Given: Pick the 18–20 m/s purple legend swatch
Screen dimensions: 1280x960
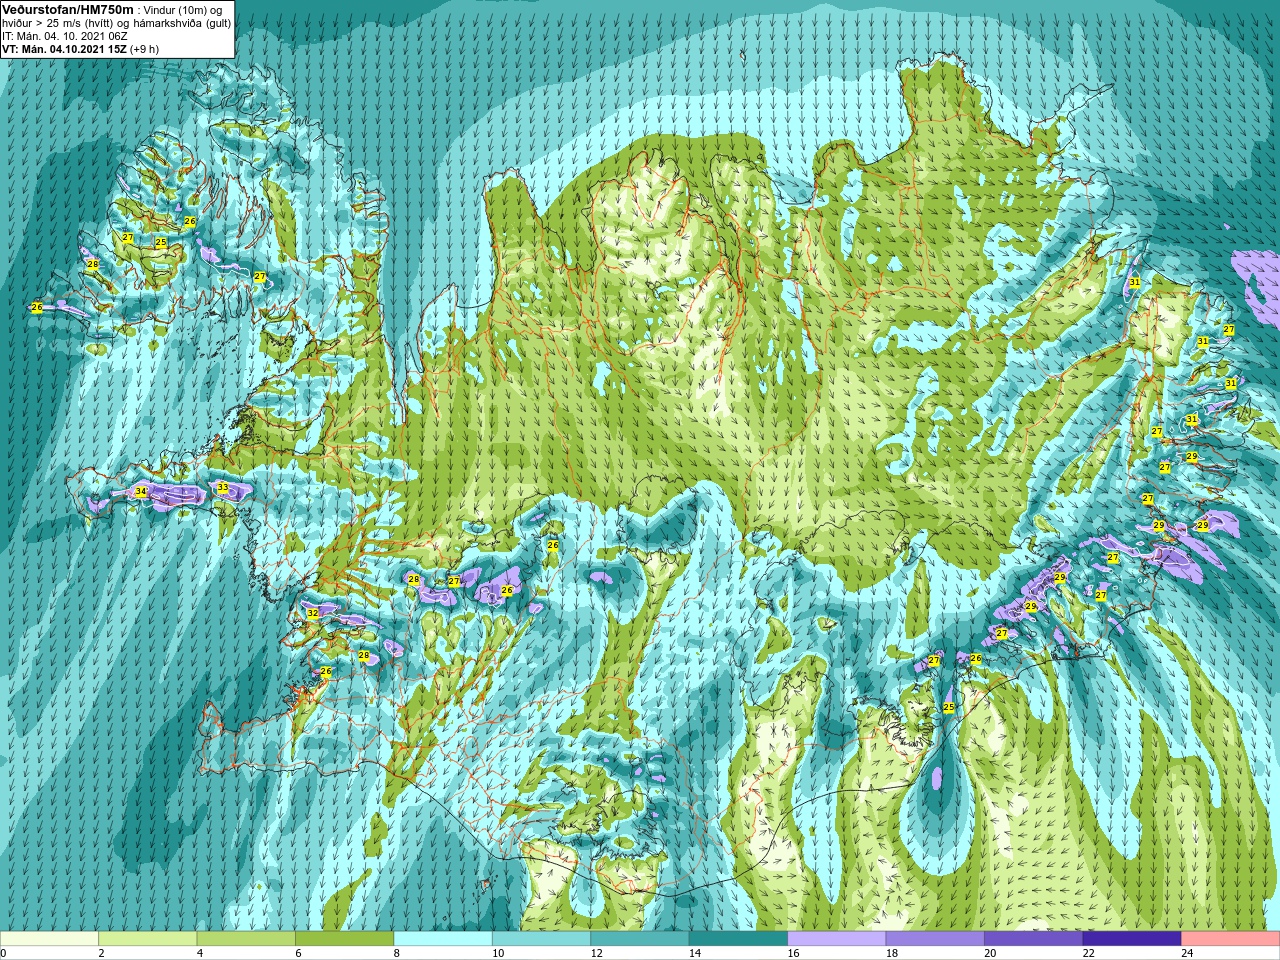Looking at the screenshot, I should pos(935,939).
